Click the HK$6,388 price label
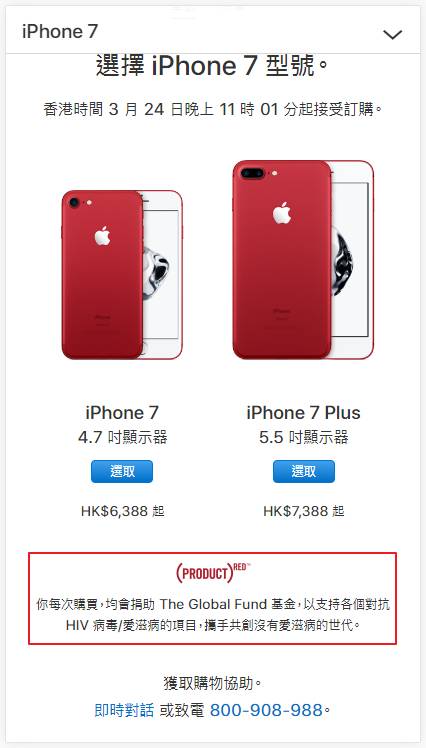This screenshot has height=748, width=426. (123, 511)
